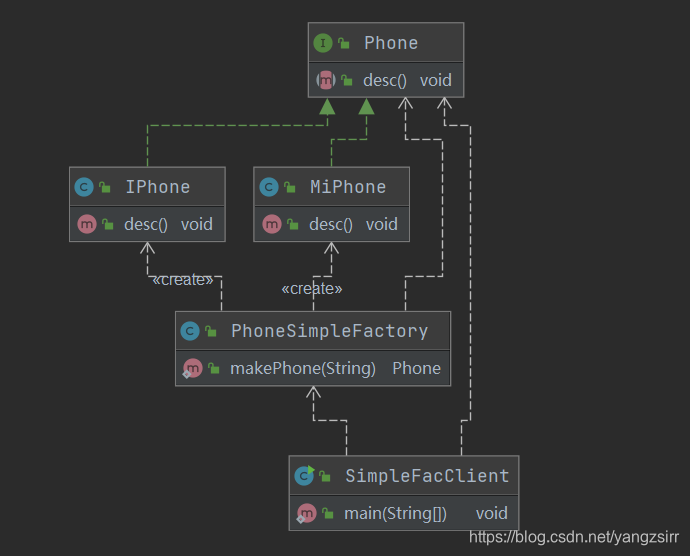This screenshot has width=690, height=556.
Task: Click the method icon beside IPhone desc()
Action: coord(87,225)
